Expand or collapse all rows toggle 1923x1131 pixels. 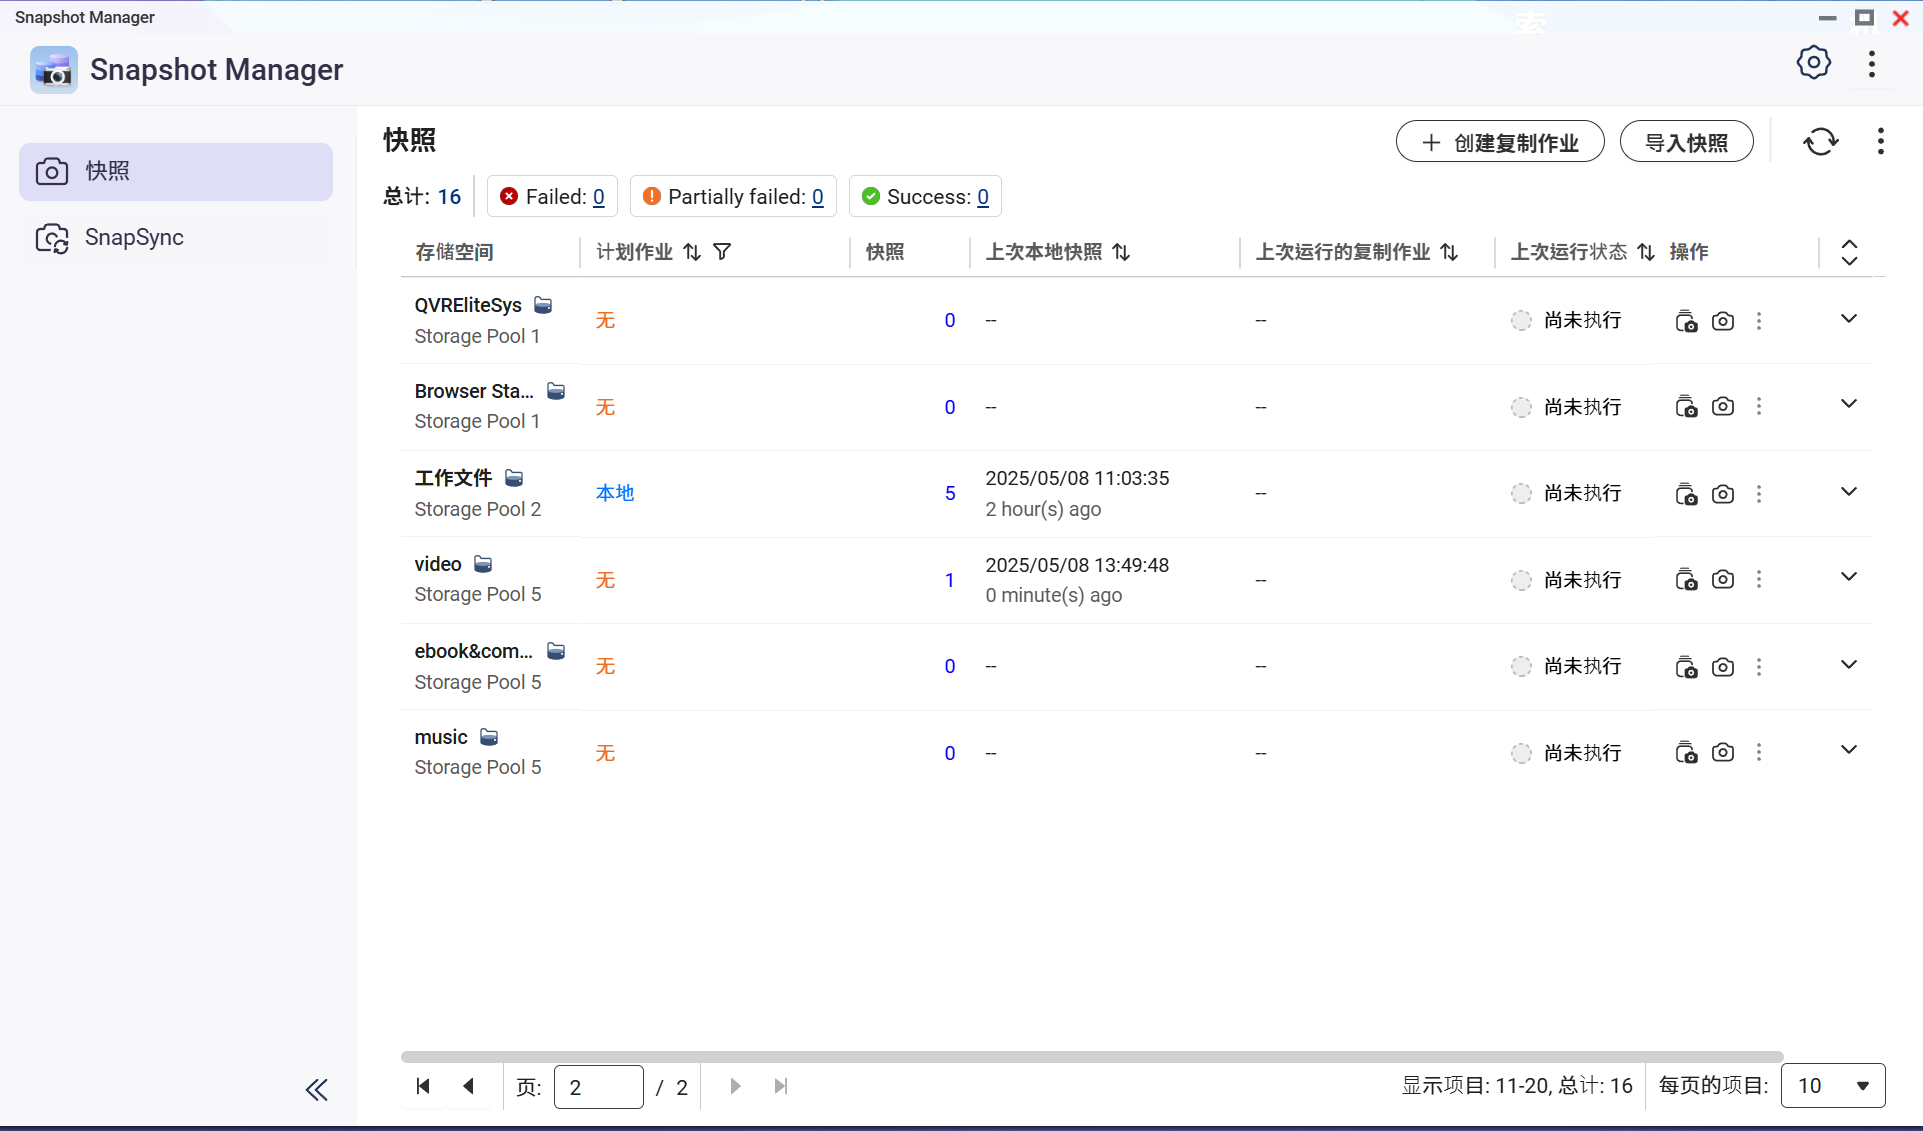[1849, 252]
